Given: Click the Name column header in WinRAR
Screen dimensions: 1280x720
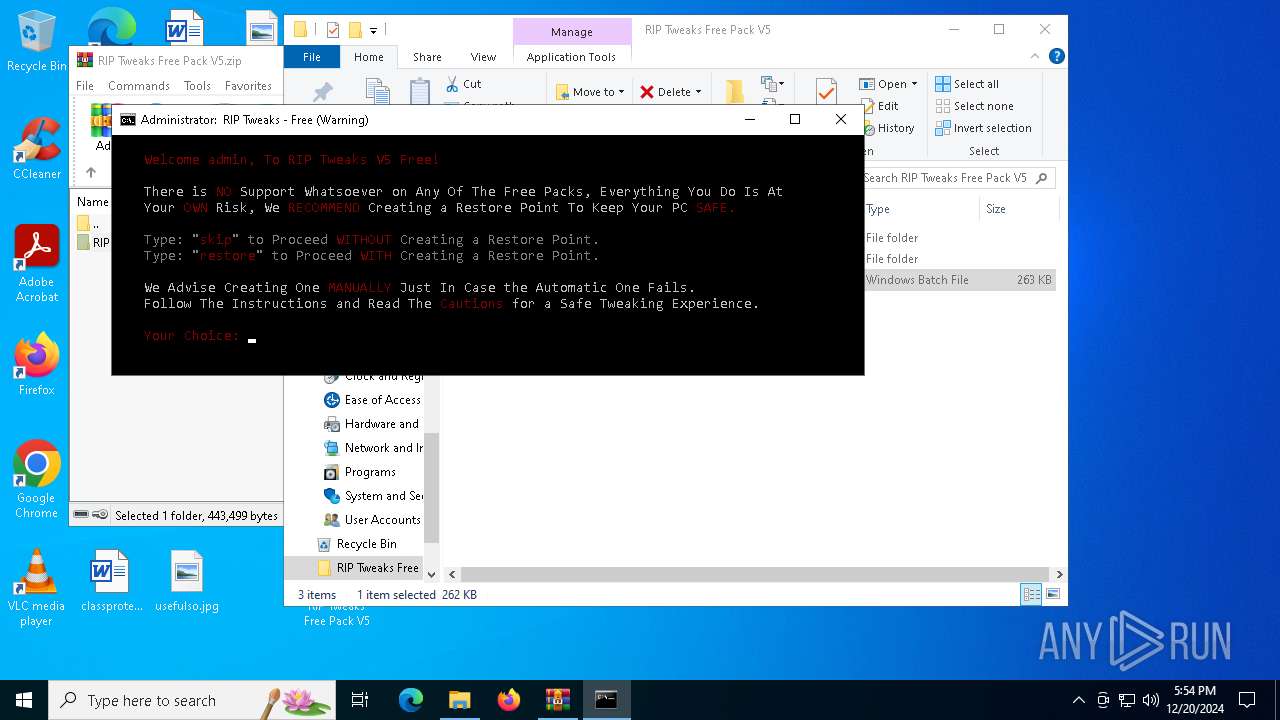Looking at the screenshot, I should [x=93, y=202].
